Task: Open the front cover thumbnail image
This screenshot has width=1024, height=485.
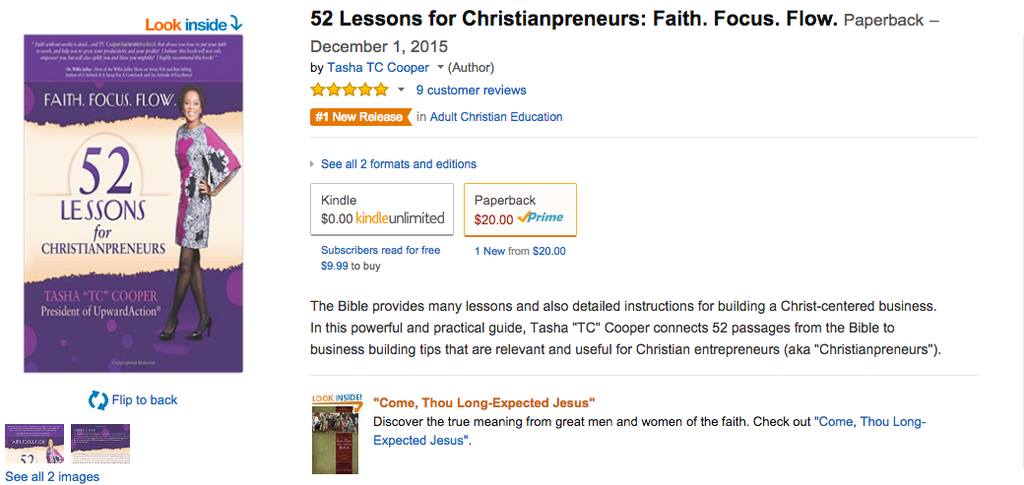Action: click(x=35, y=444)
